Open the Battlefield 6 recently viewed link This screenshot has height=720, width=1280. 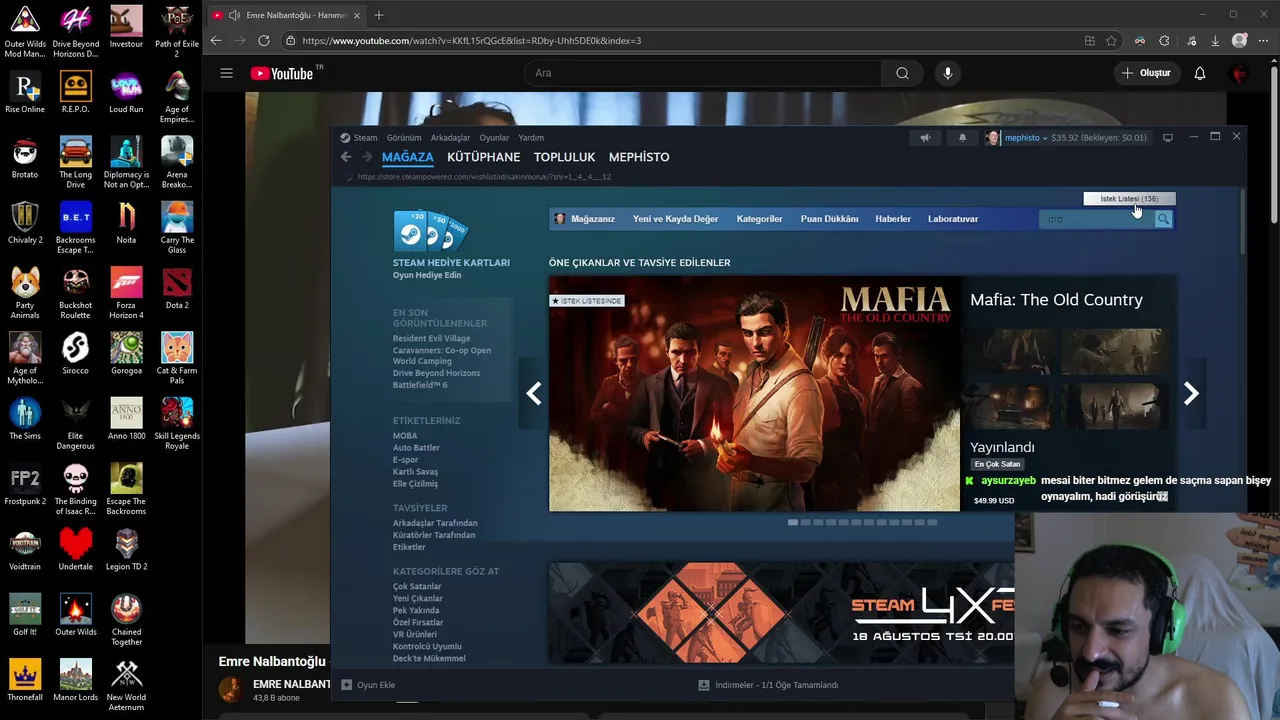coord(420,385)
